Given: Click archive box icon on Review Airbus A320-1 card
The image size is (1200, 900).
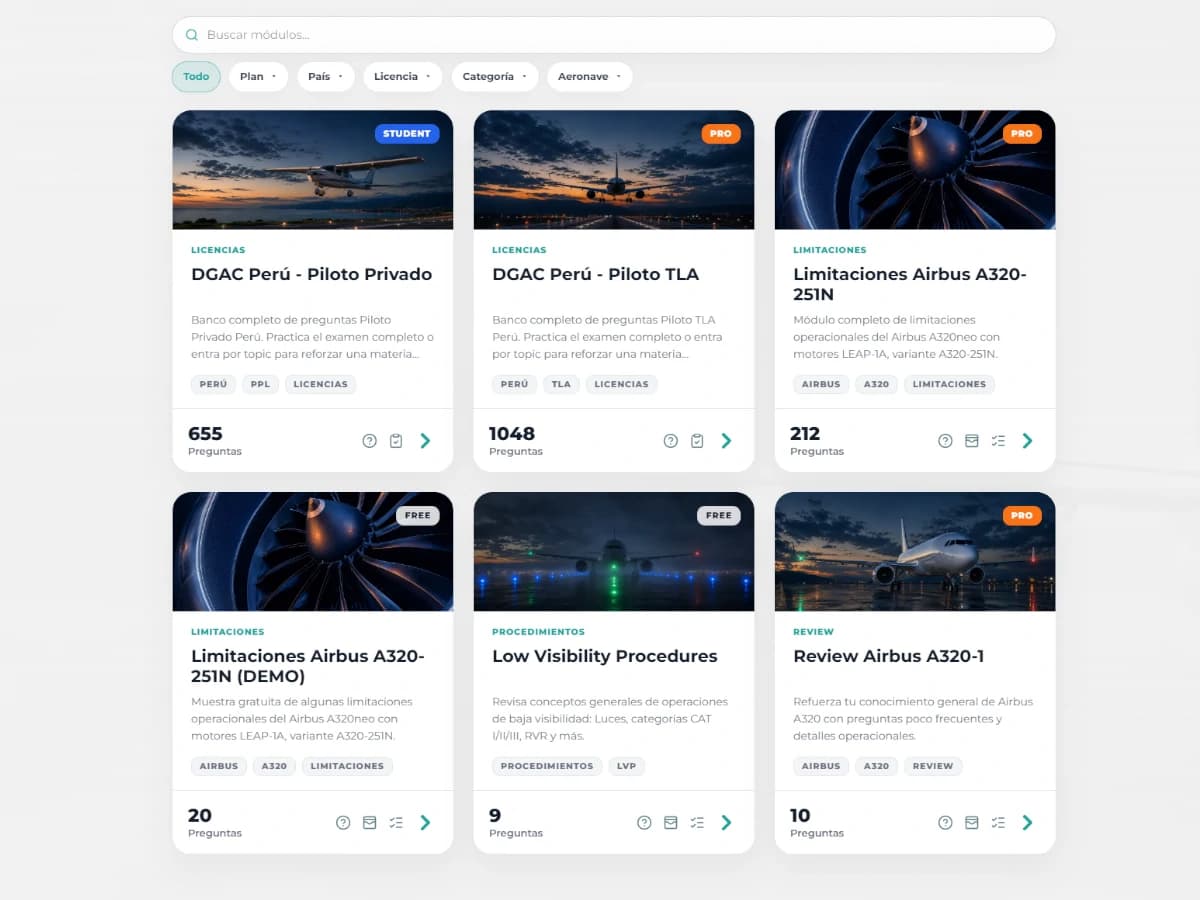Looking at the screenshot, I should pos(971,823).
